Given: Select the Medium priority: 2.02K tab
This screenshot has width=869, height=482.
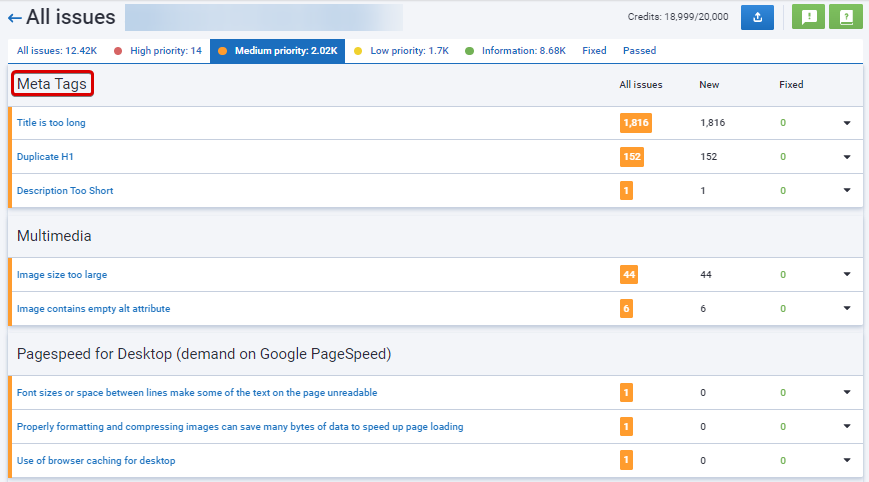Looking at the screenshot, I should point(277,50).
